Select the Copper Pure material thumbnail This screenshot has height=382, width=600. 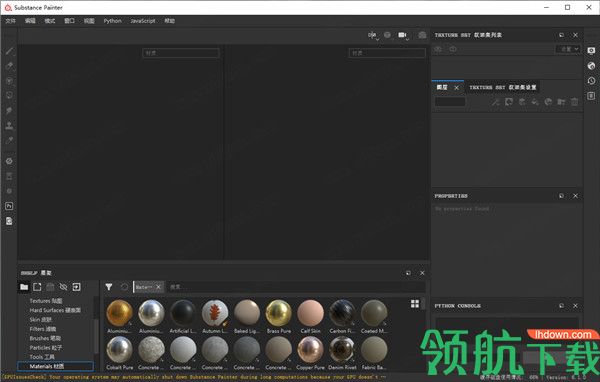310,349
